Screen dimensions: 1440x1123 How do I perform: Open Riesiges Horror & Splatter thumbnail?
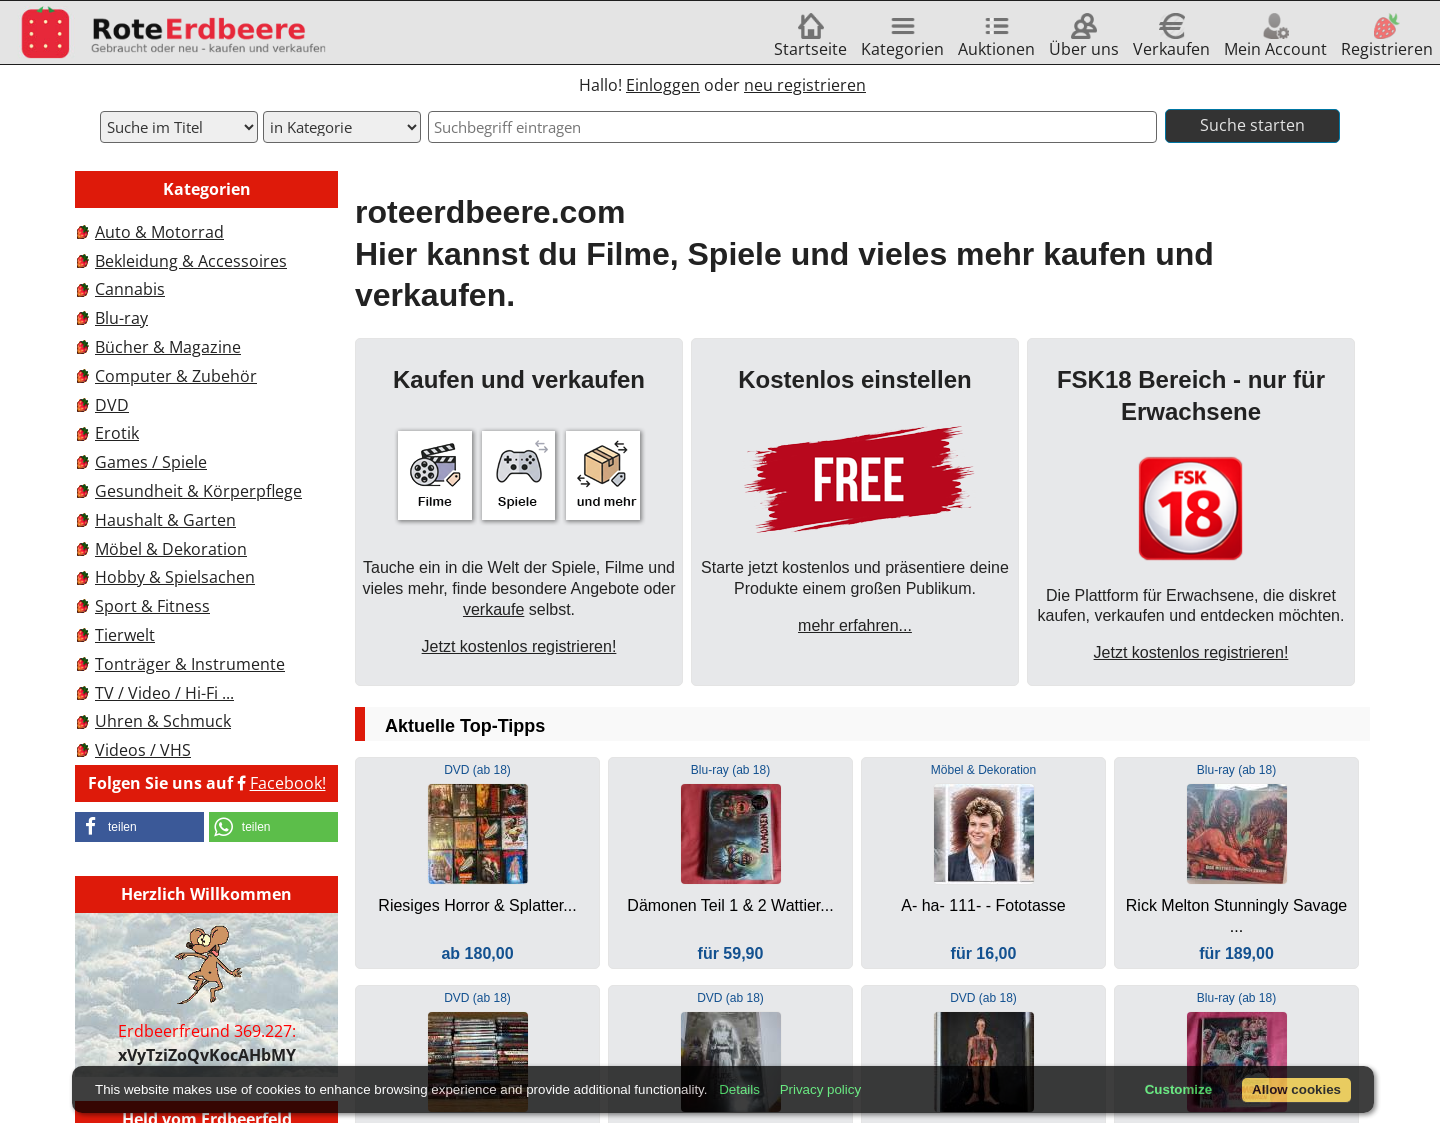pyautogui.click(x=478, y=834)
